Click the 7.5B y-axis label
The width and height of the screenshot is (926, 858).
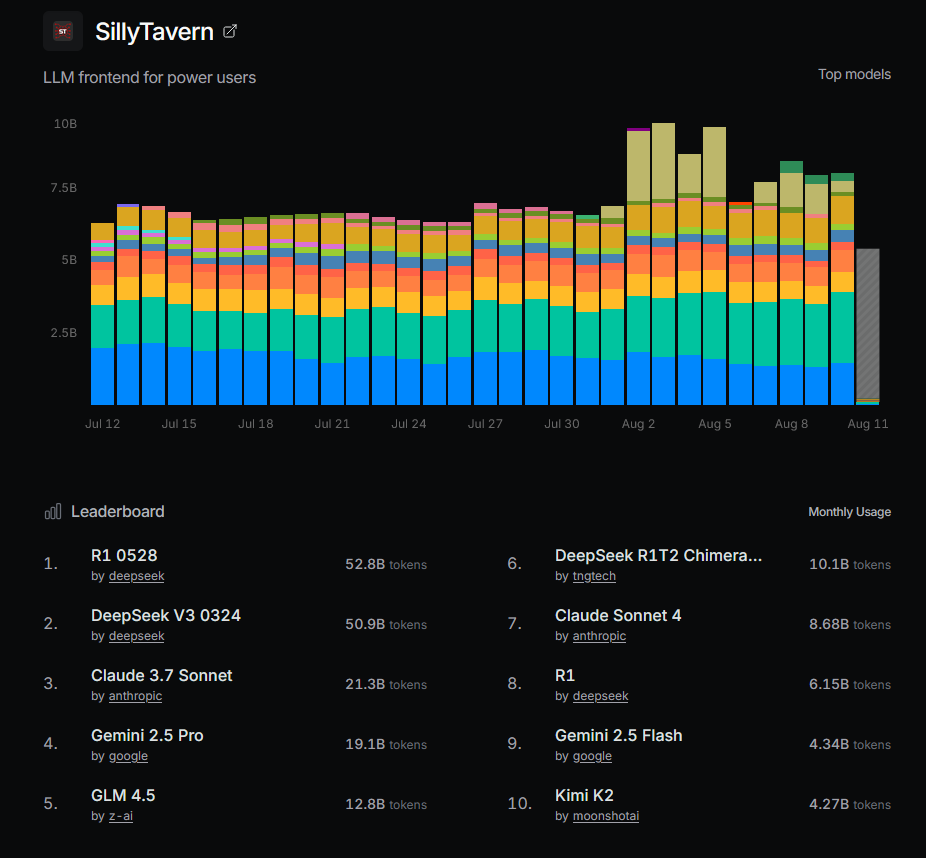point(64,188)
